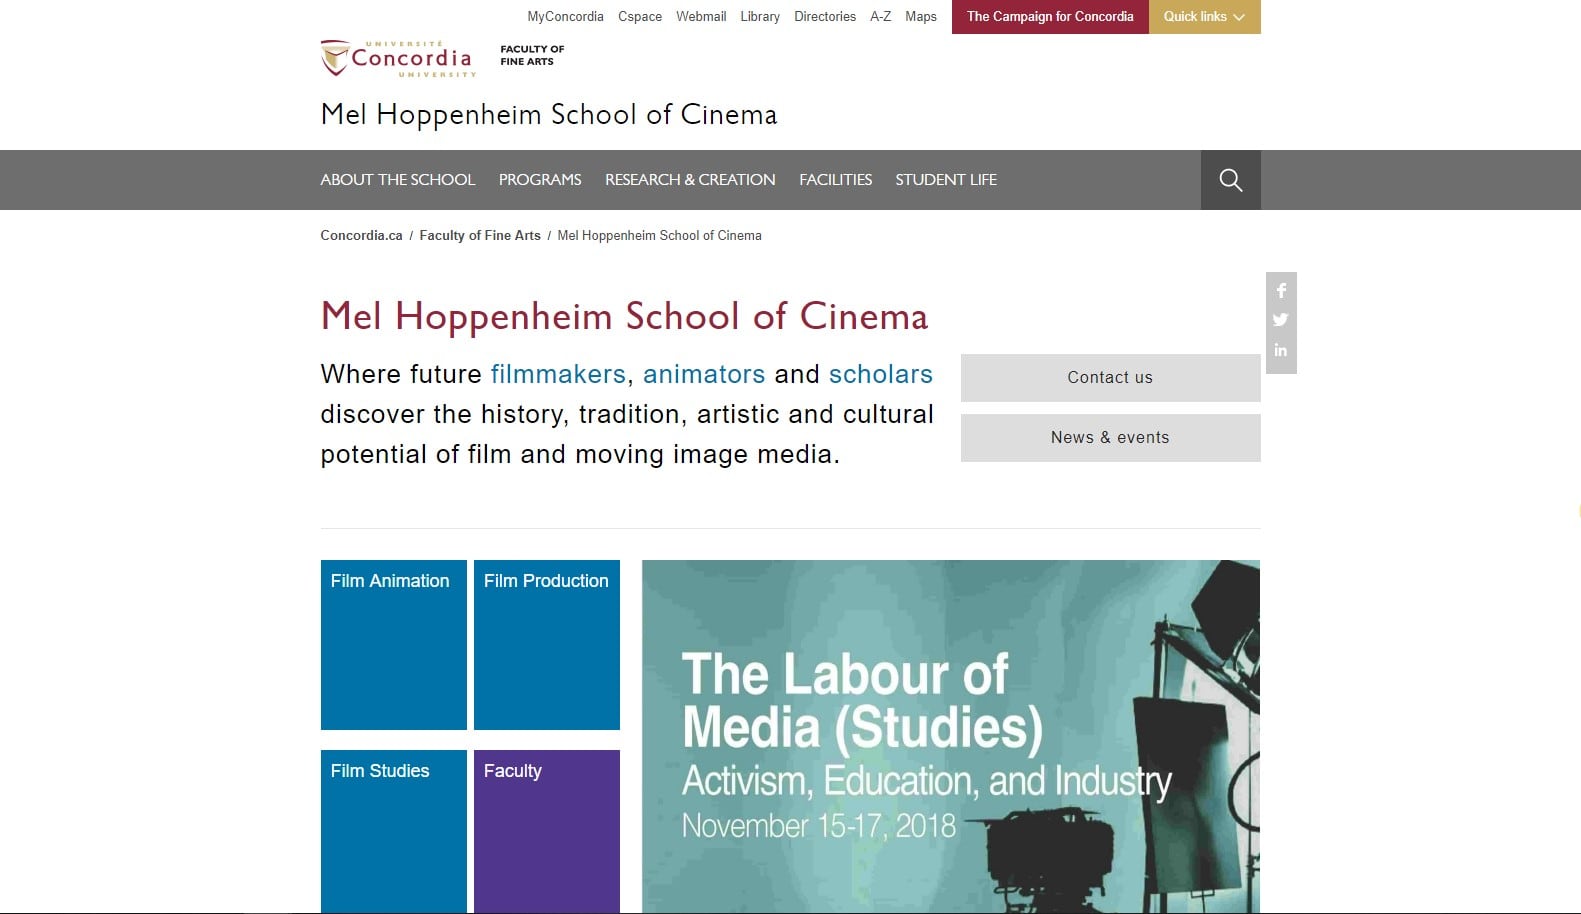Open the Film Animation tile

pyautogui.click(x=394, y=645)
